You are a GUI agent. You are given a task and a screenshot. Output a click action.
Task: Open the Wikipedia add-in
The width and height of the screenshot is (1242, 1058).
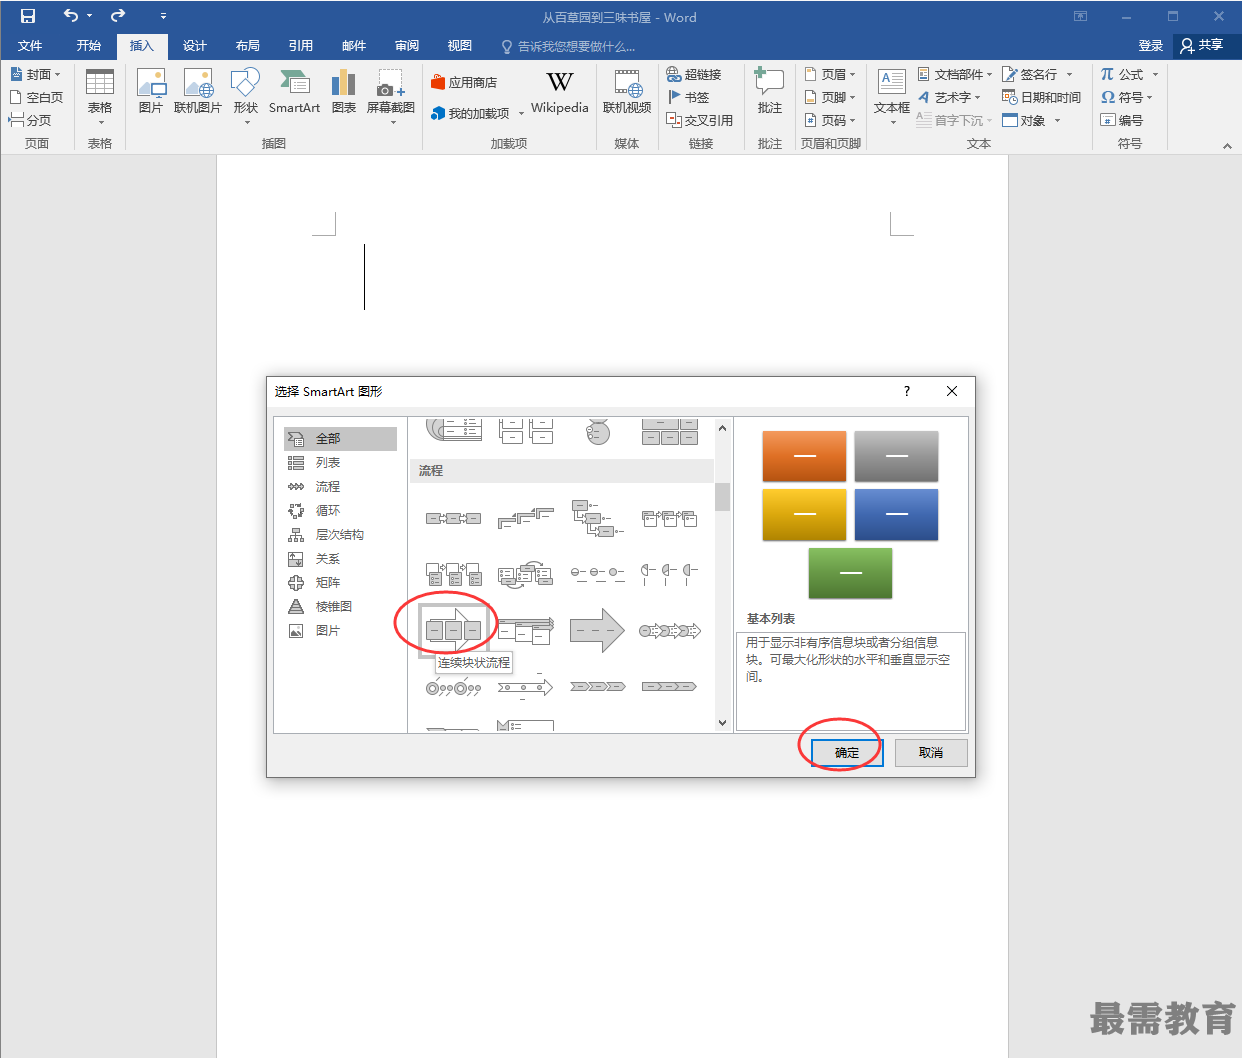pos(560,92)
